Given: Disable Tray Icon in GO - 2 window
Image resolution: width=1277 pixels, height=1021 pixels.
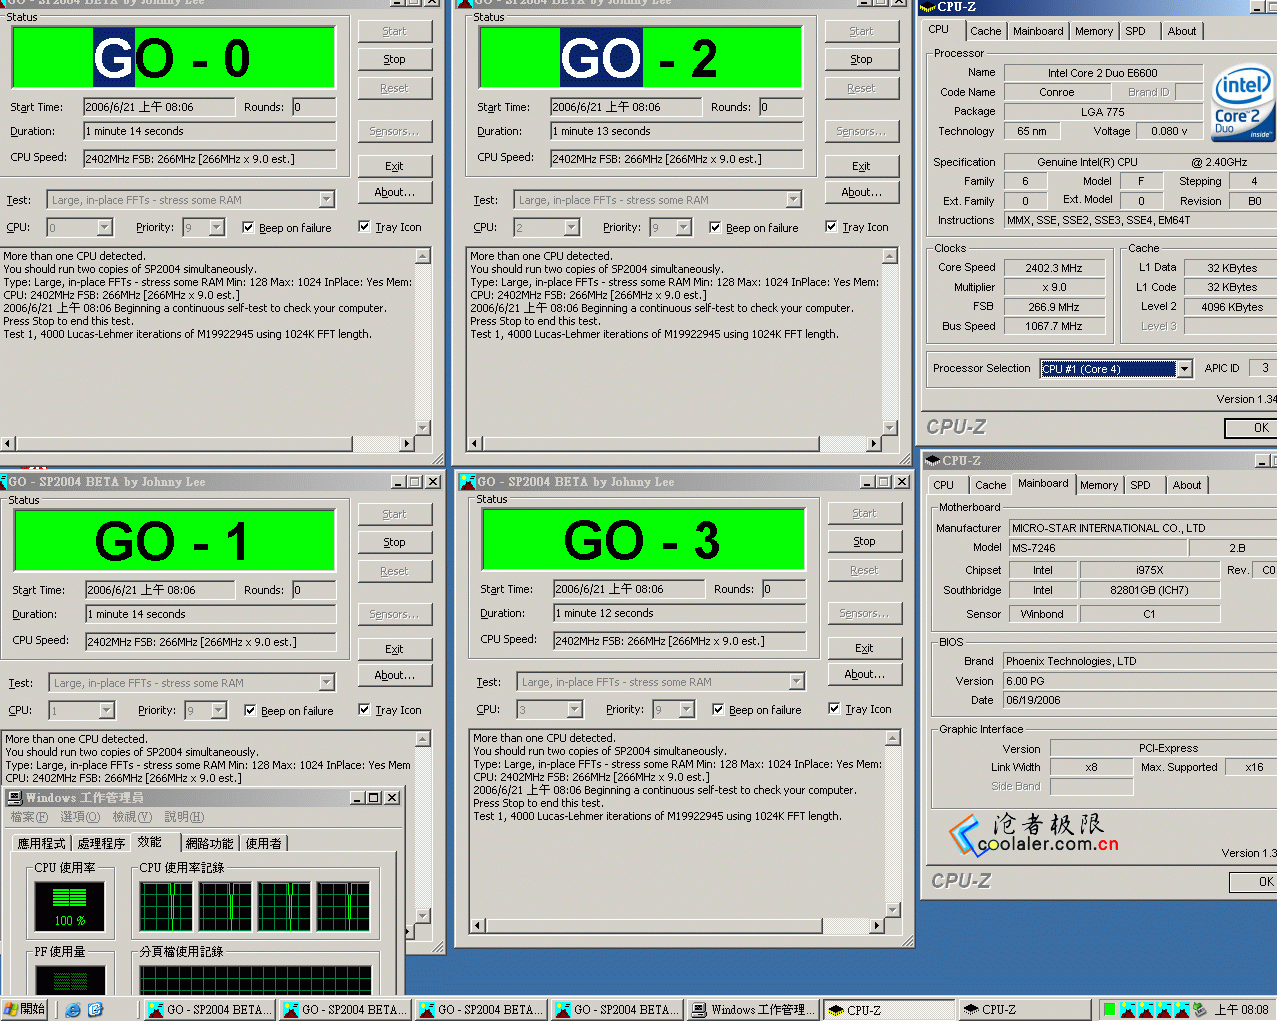Looking at the screenshot, I should point(831,227).
